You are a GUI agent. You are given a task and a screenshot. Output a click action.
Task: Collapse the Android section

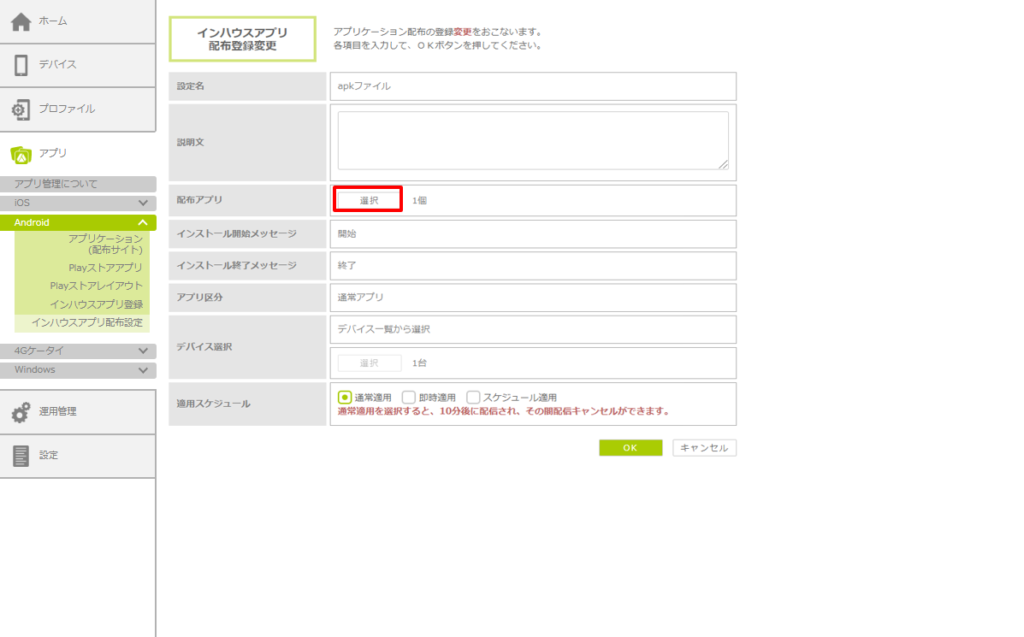[144, 222]
